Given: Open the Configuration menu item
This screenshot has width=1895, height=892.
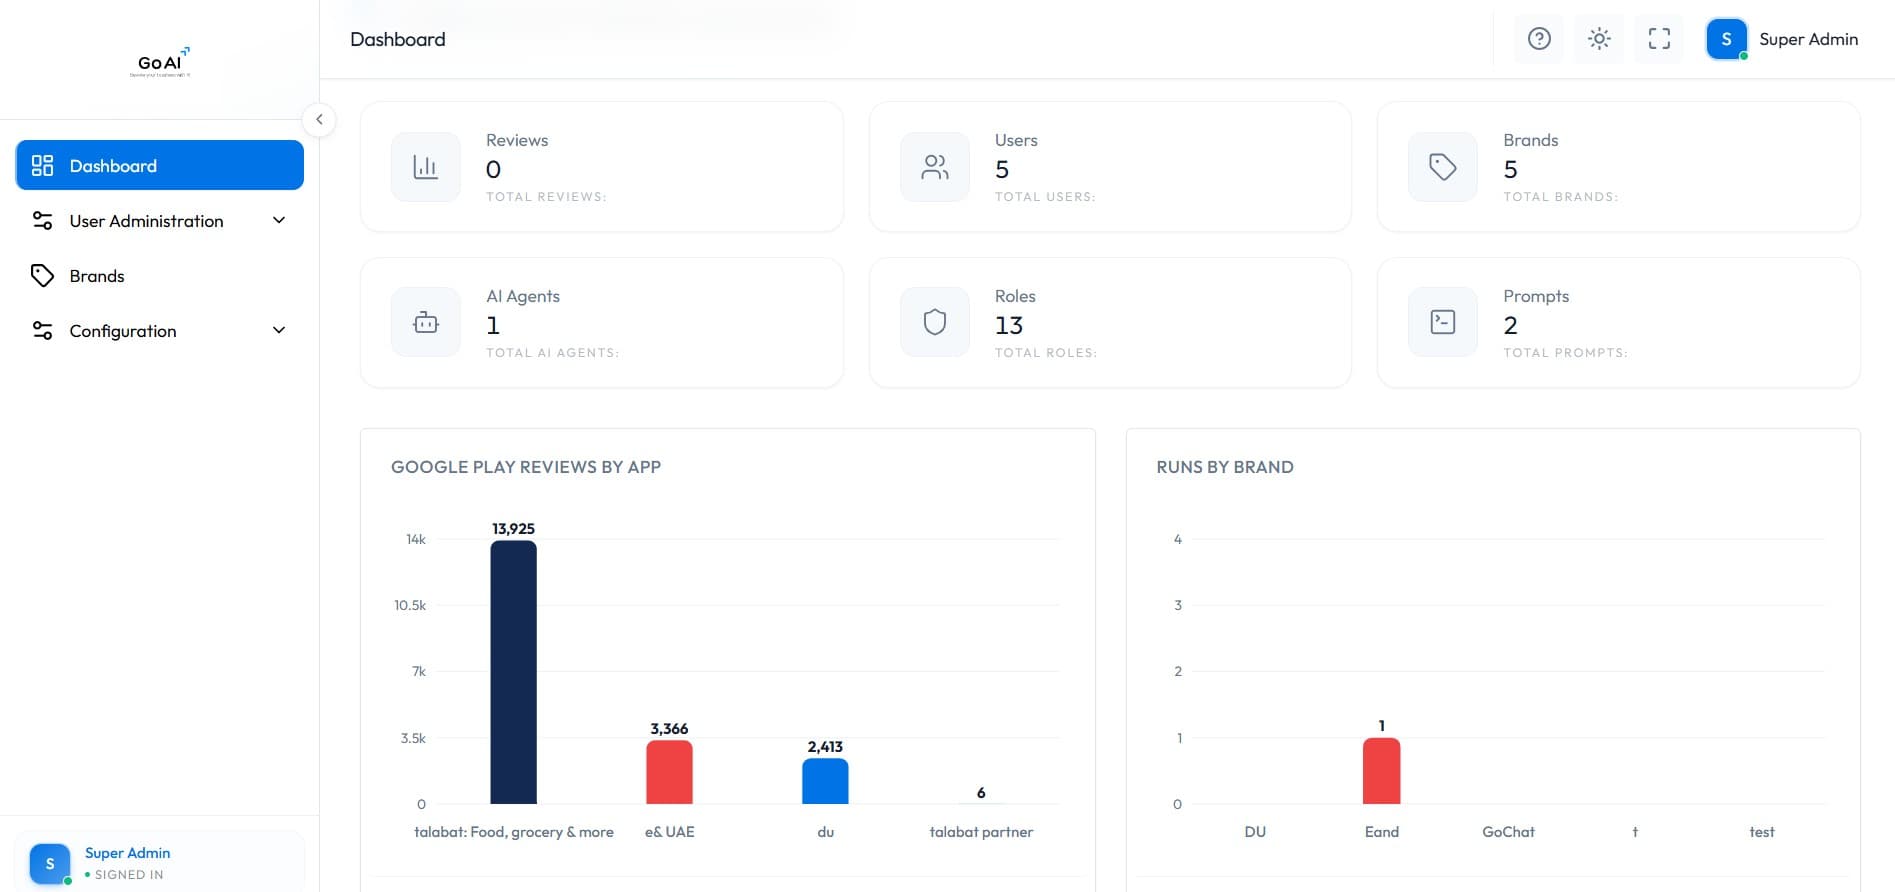Looking at the screenshot, I should pos(160,331).
